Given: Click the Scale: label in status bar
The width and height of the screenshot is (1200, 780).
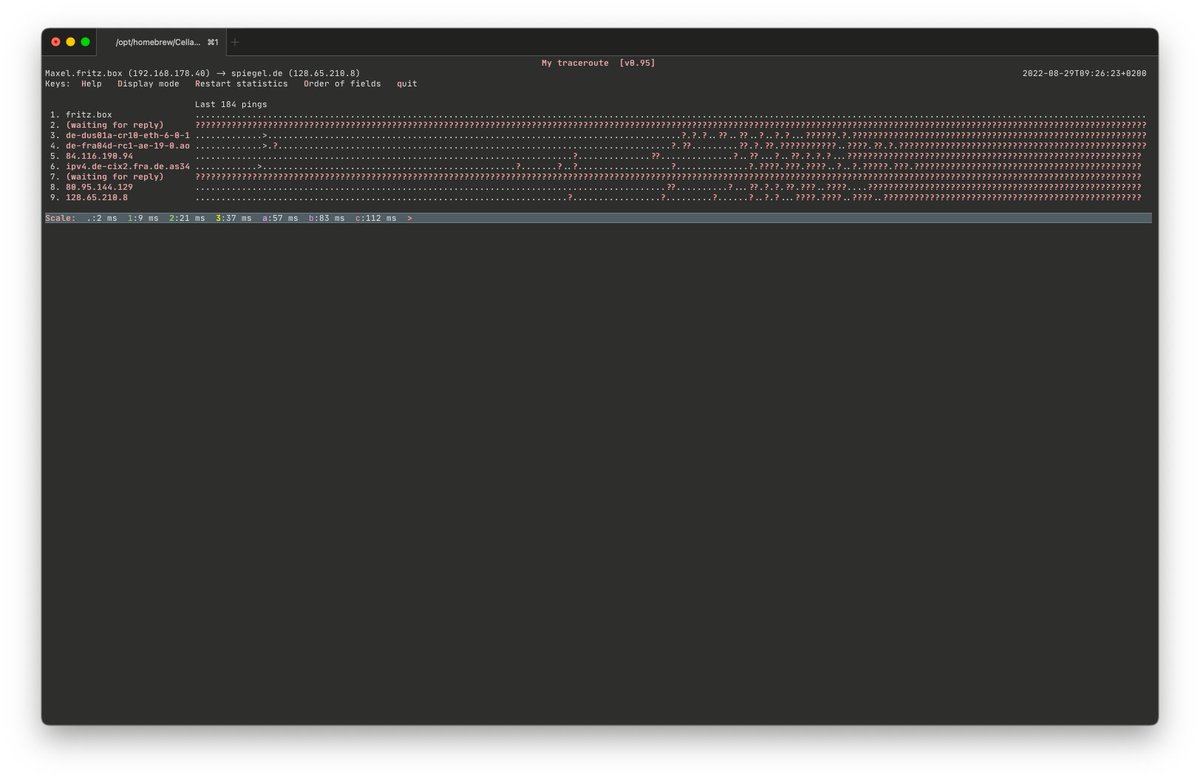Looking at the screenshot, I should [60, 218].
